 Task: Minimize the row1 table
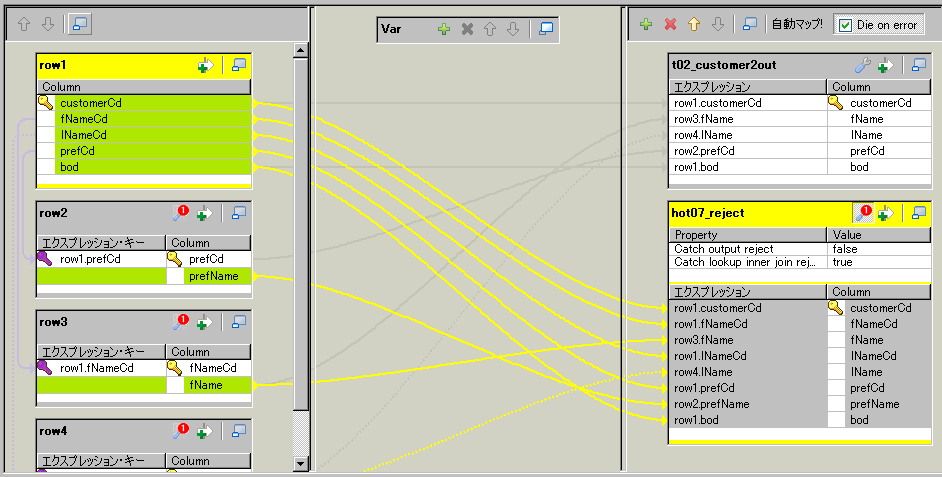(239, 65)
